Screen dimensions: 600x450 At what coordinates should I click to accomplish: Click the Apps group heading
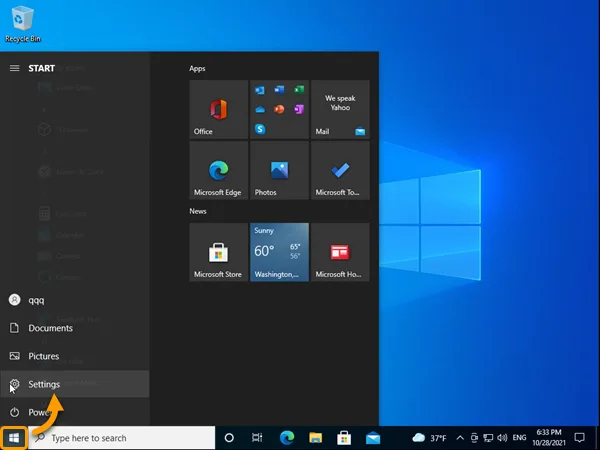tap(197, 68)
